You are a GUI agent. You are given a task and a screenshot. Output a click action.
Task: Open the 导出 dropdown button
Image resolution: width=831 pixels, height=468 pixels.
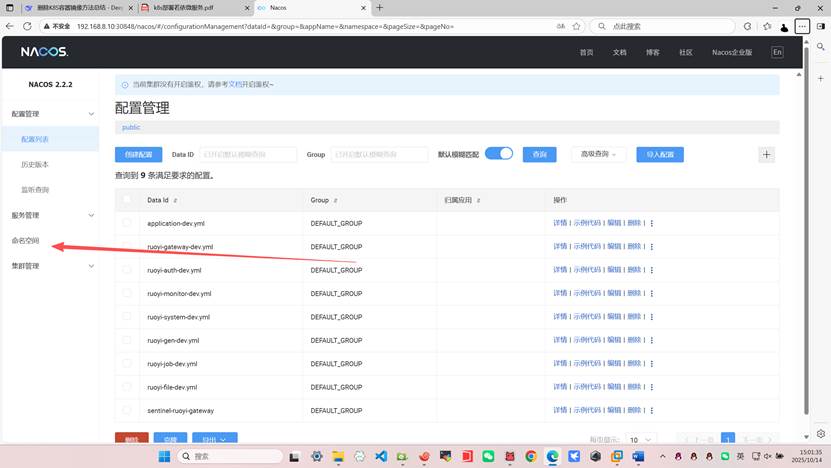pos(215,439)
